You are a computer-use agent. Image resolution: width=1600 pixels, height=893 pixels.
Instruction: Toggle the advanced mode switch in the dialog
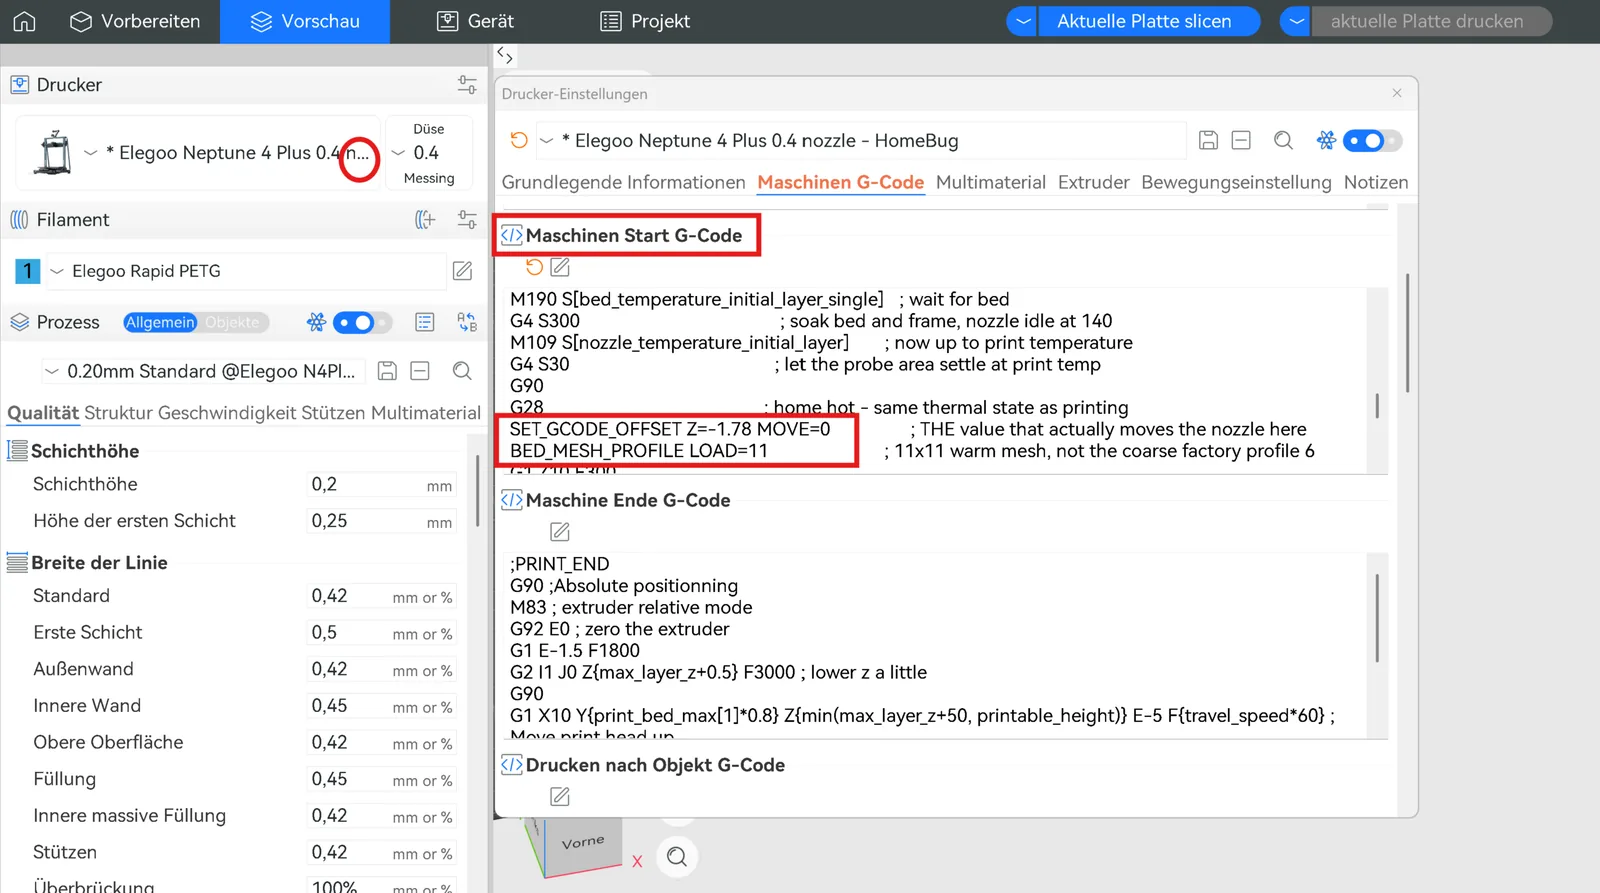point(1372,141)
